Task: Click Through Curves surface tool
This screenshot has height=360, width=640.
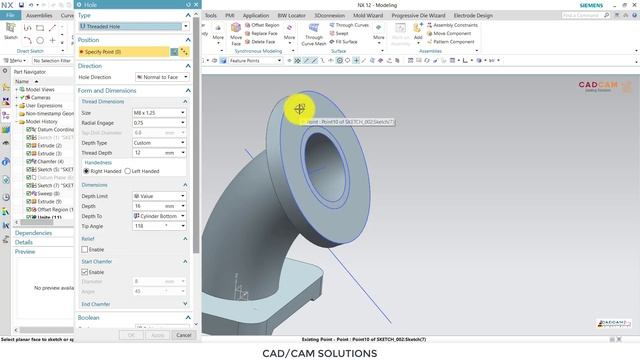Action: tap(349, 25)
